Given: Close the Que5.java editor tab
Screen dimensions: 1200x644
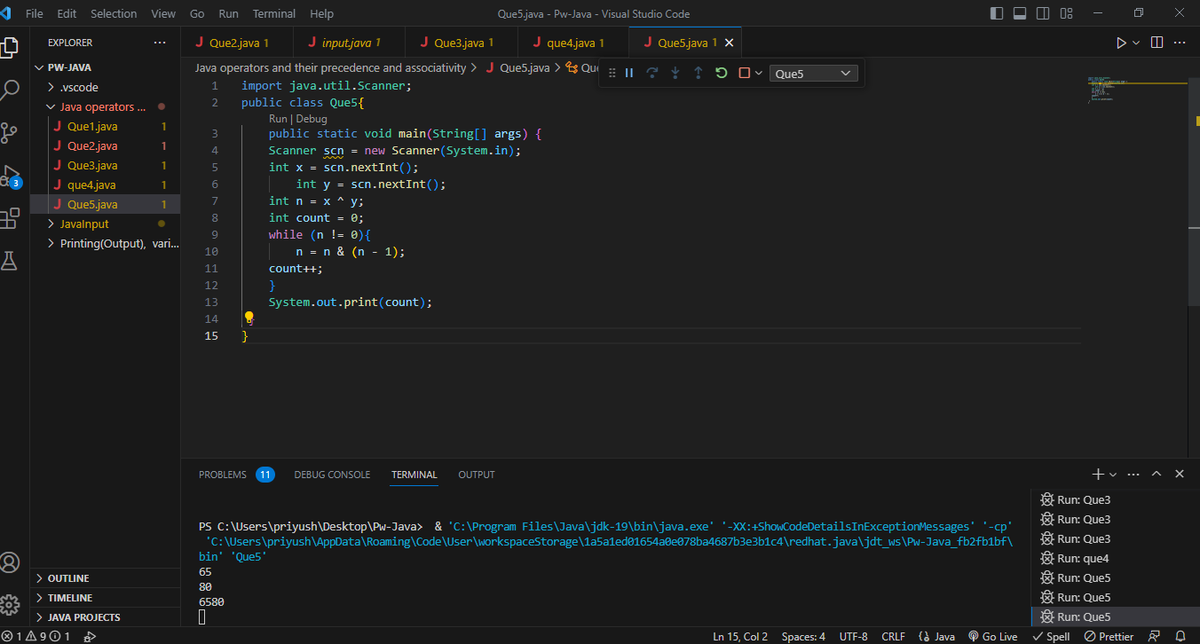Looking at the screenshot, I should [x=728, y=43].
